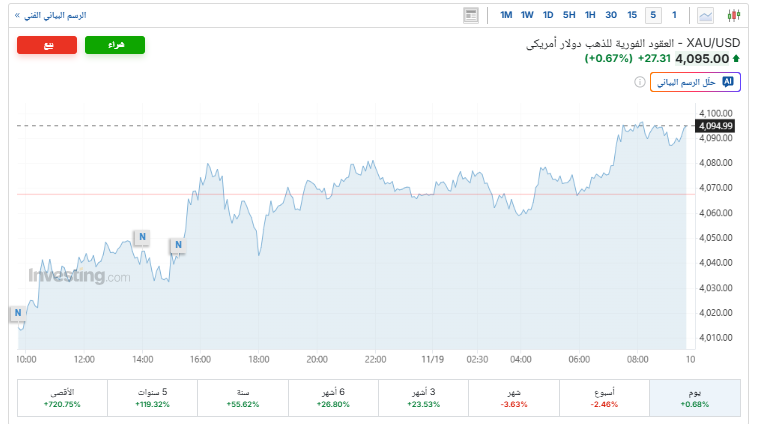Select the 1-minute chart interval

(x=674, y=15)
